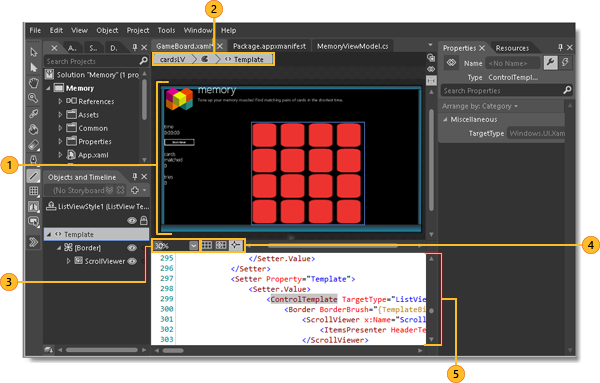The height and width of the screenshot is (383, 600).
Task: Select the Zoom magnifier tool
Action: pyautogui.click(x=34, y=98)
